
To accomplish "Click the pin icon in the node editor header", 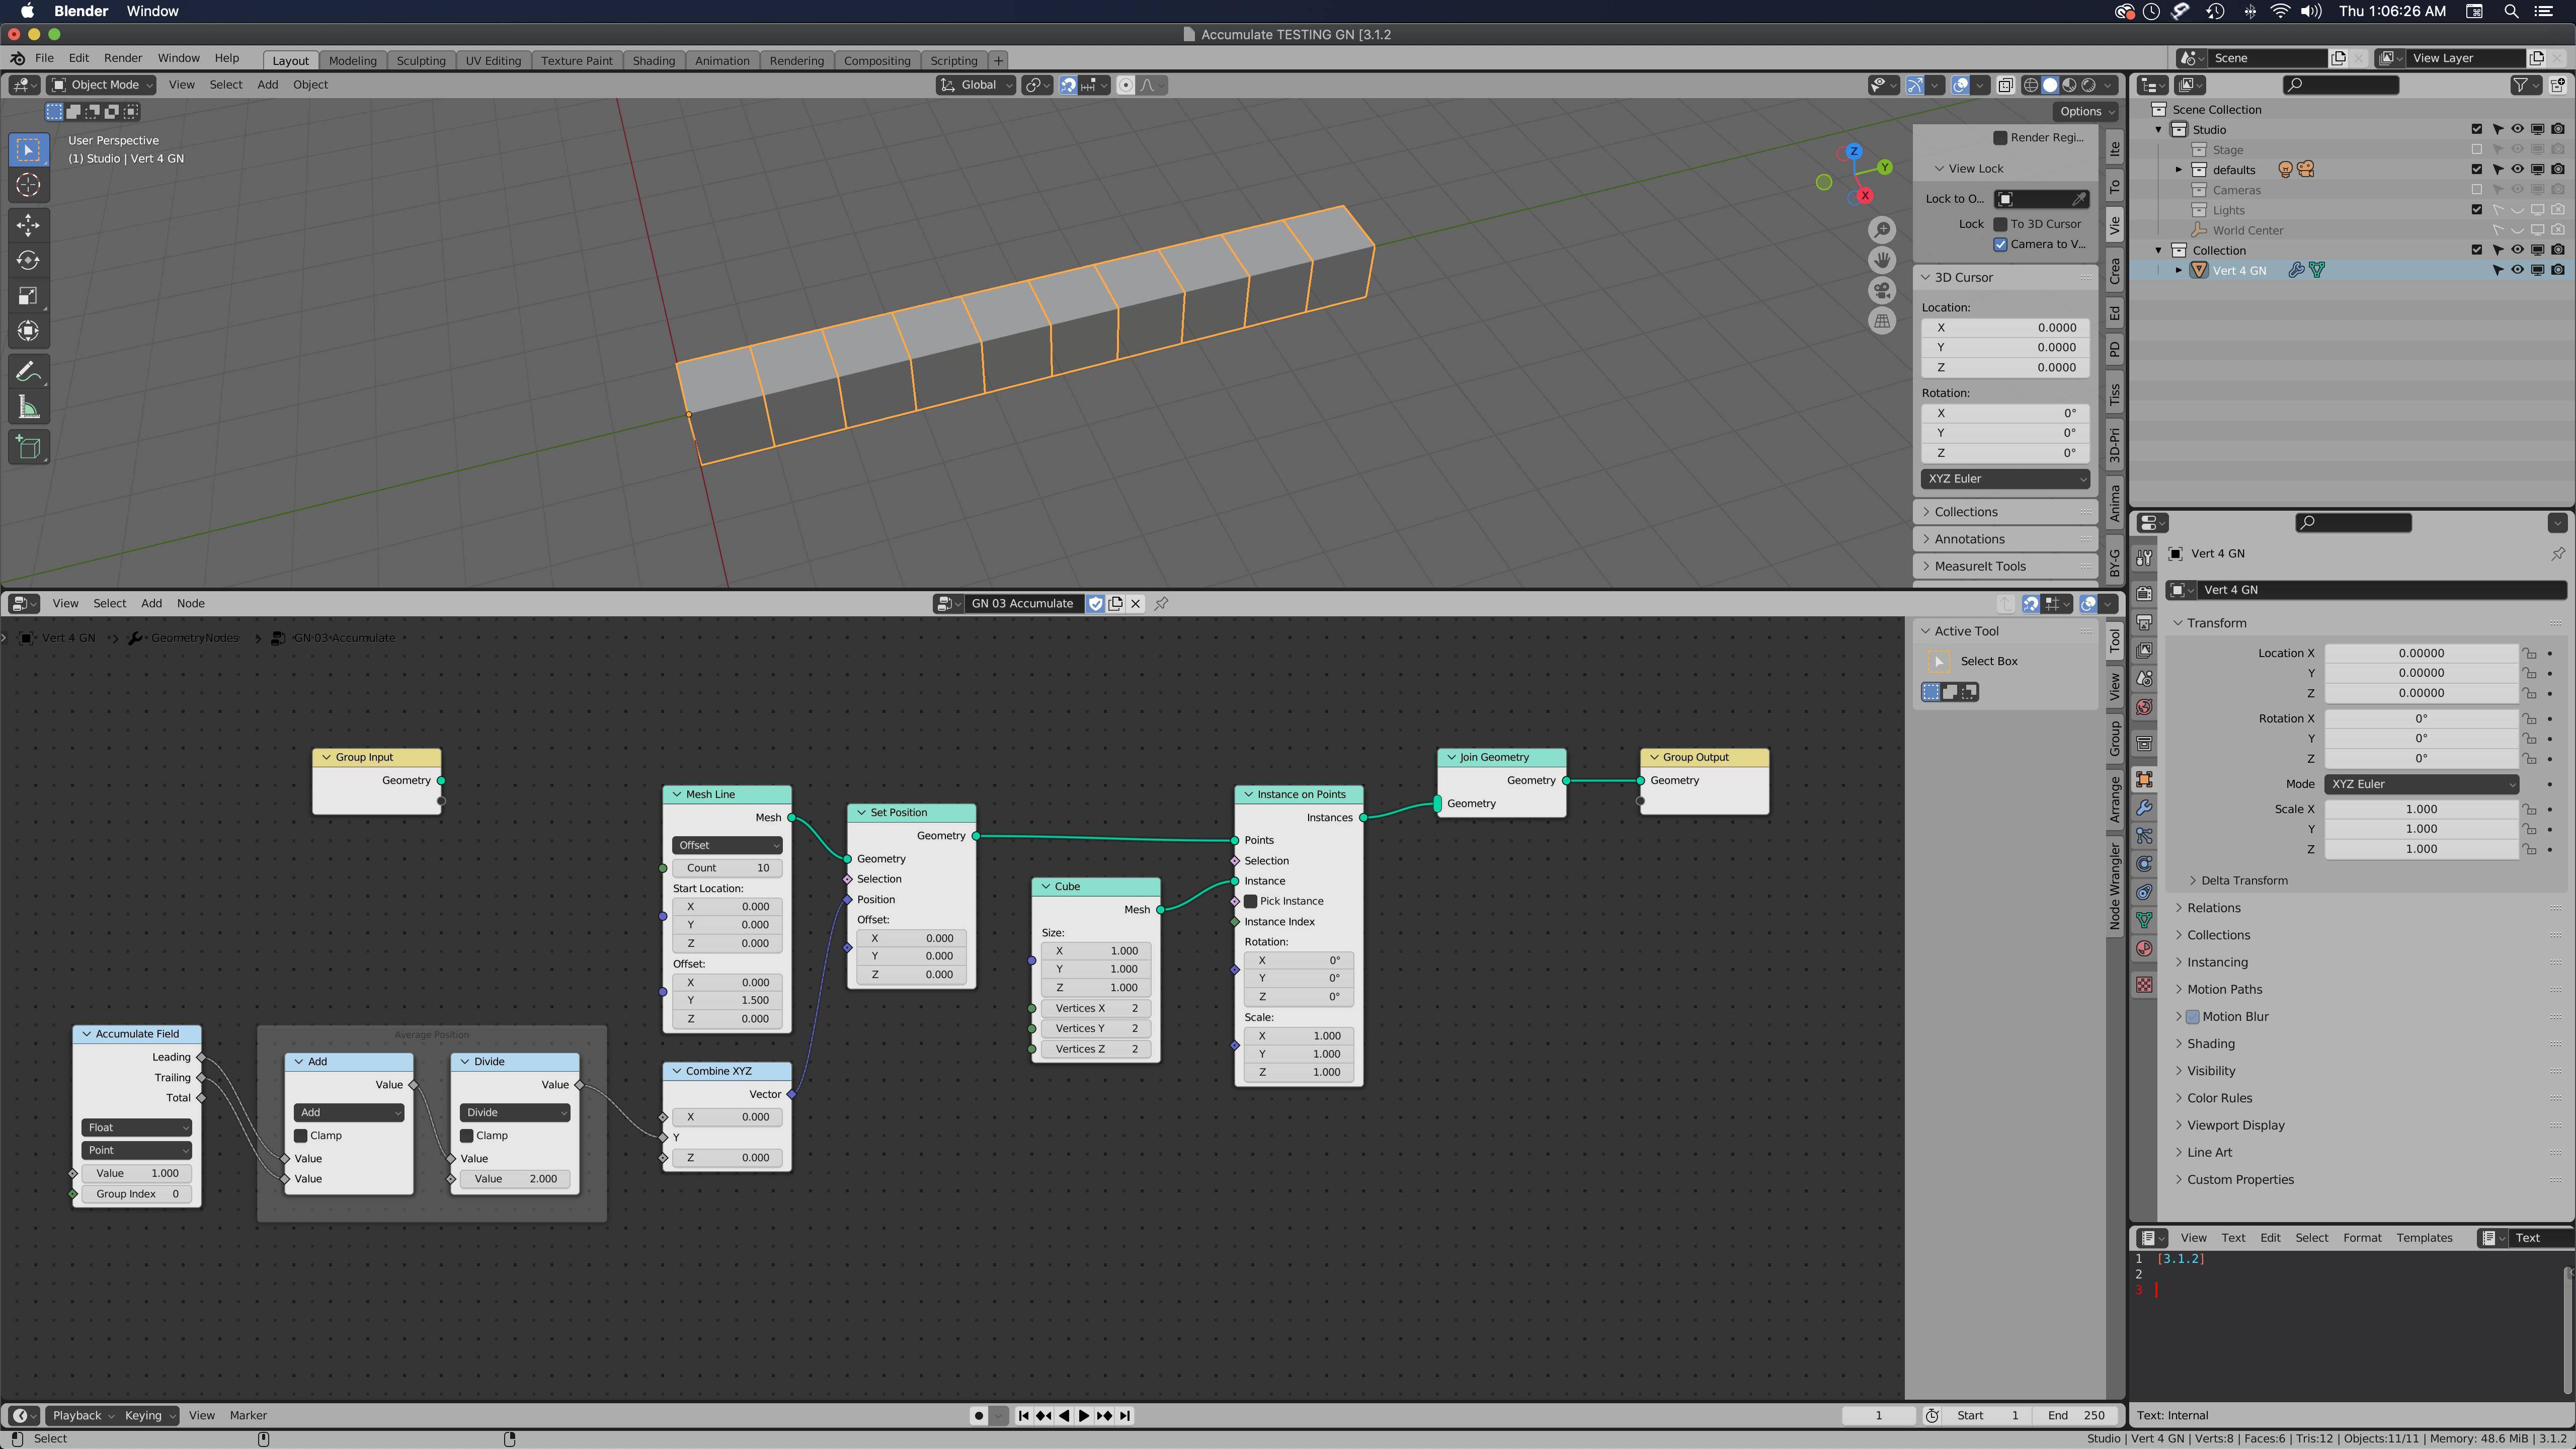I will click(x=1161, y=603).
